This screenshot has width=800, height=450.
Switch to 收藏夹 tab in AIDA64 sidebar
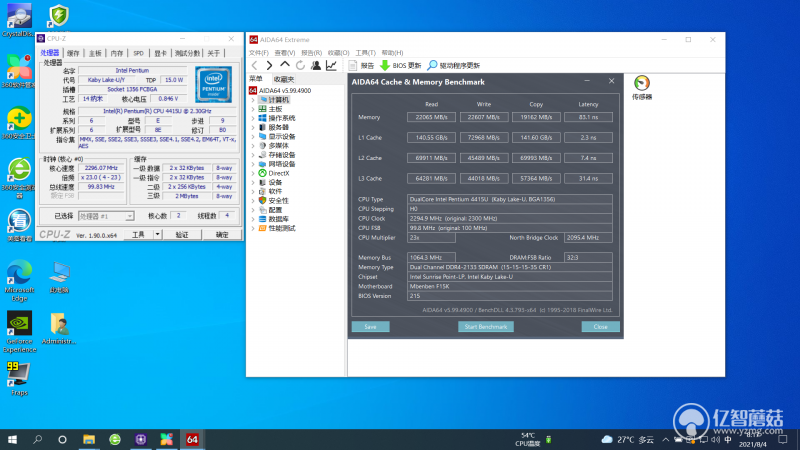[x=284, y=79]
